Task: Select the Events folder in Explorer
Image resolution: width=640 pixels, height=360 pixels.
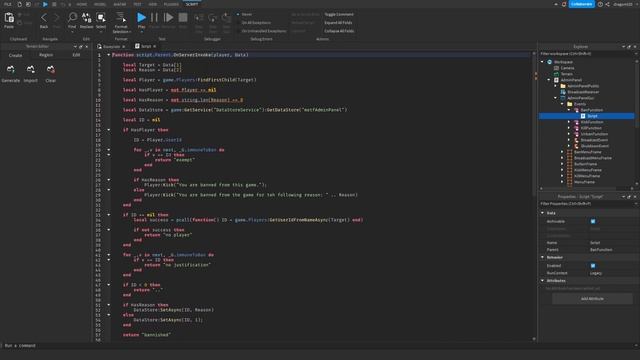Action: (580, 104)
